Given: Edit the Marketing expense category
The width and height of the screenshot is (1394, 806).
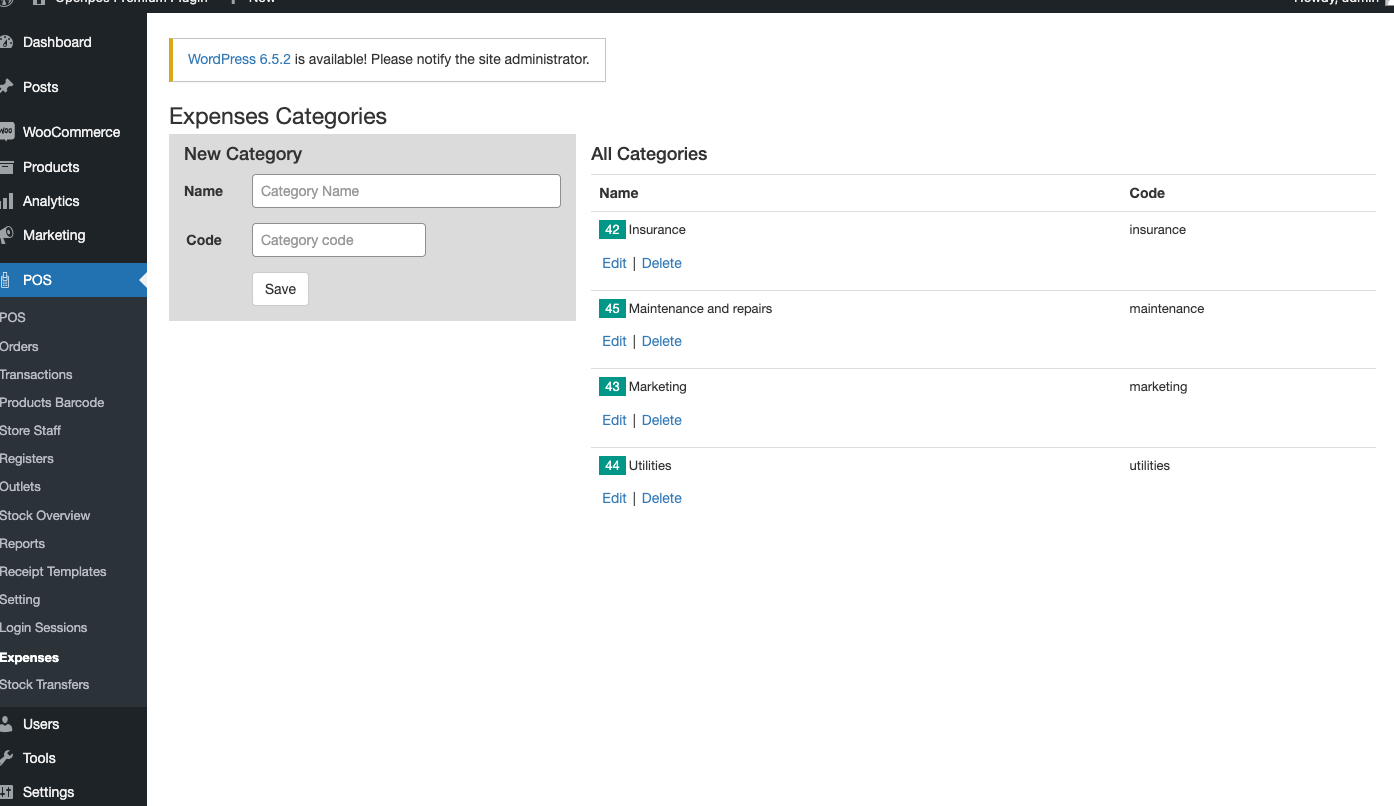Looking at the screenshot, I should (614, 420).
